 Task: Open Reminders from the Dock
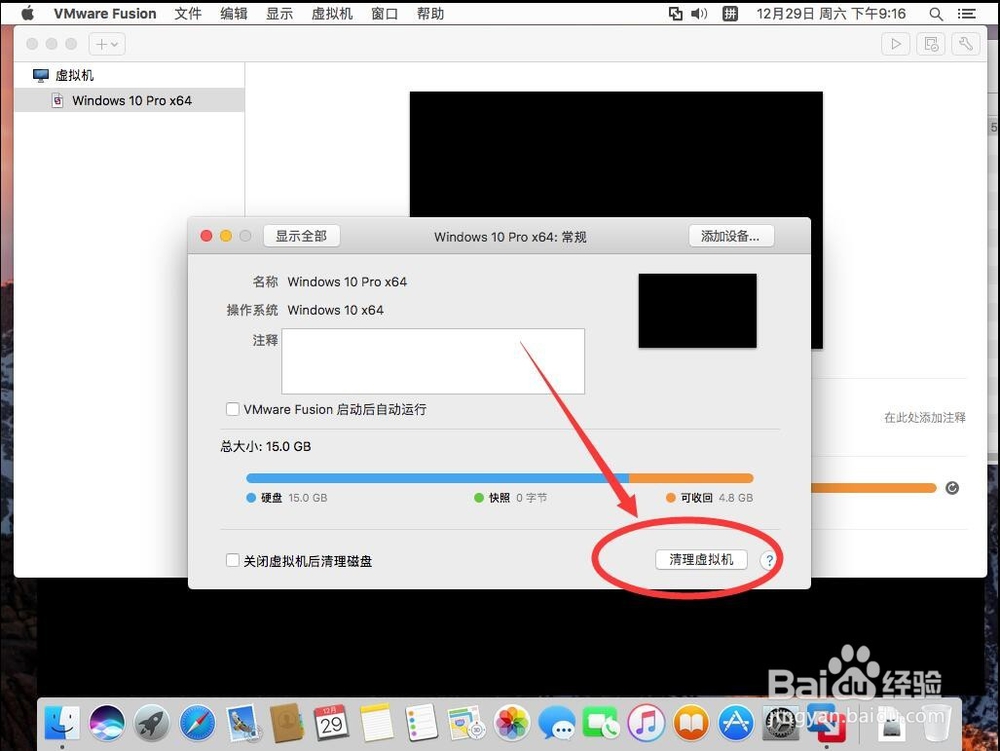(422, 723)
